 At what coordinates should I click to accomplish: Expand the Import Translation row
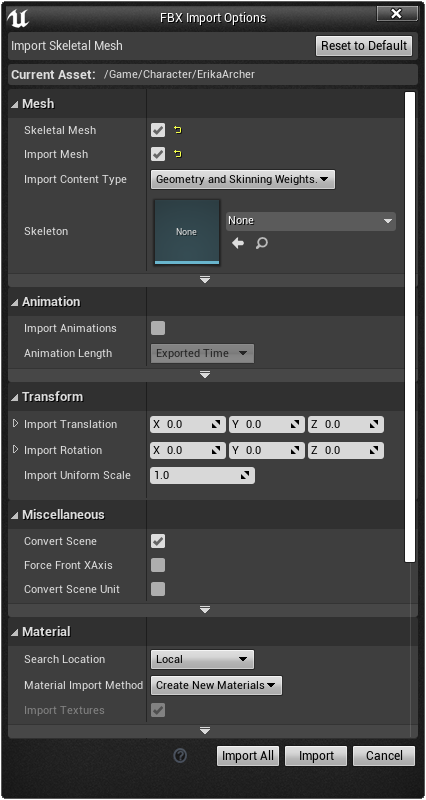[15, 423]
